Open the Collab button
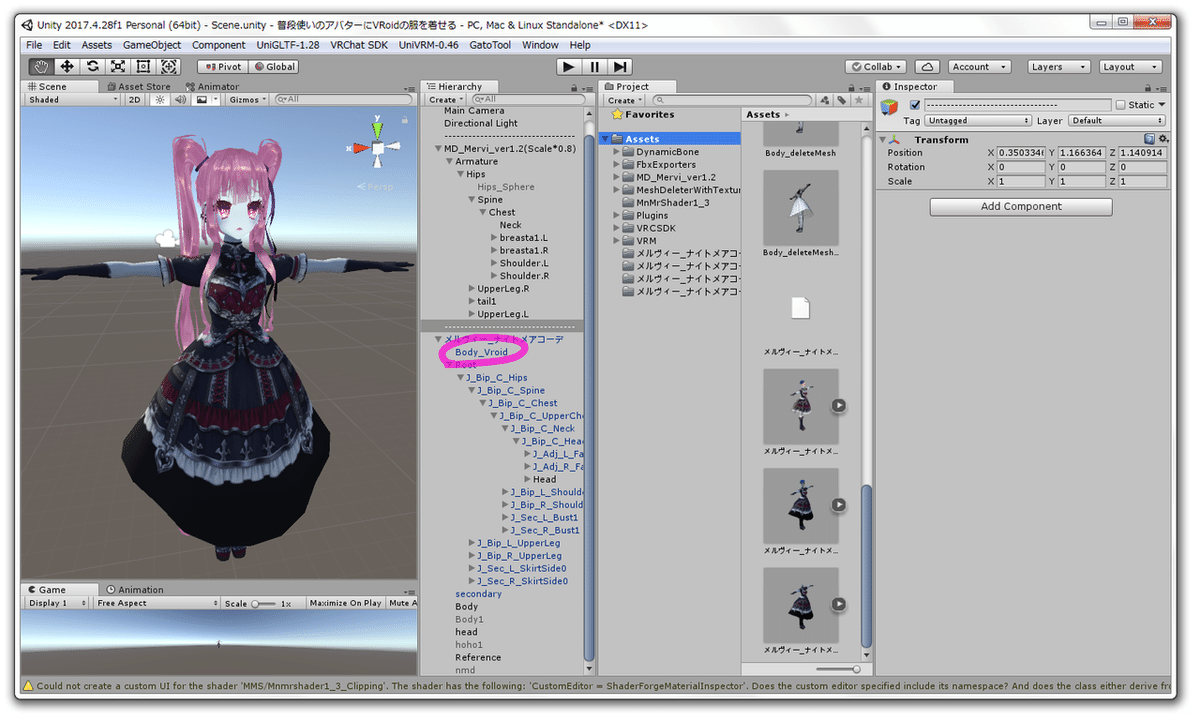1200x721 pixels. (x=876, y=66)
